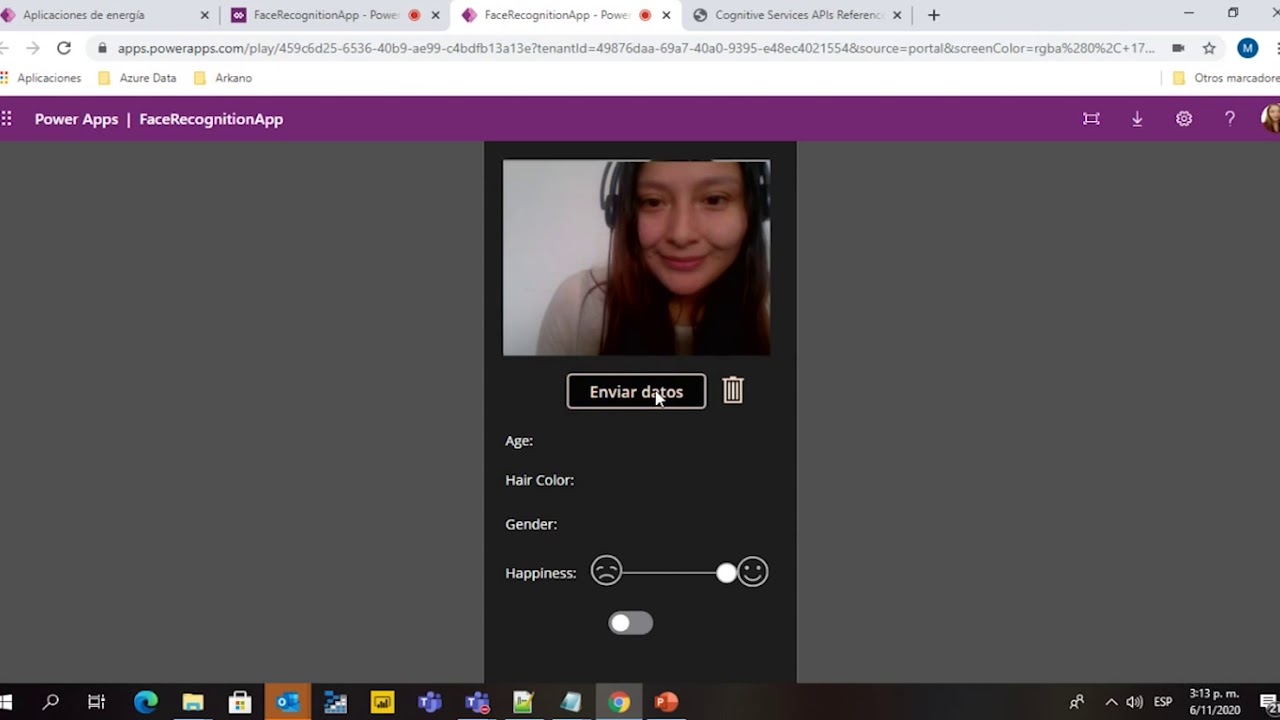The height and width of the screenshot is (720, 1280).
Task: Close the Cognitive Services APIs tab
Action: point(897,15)
